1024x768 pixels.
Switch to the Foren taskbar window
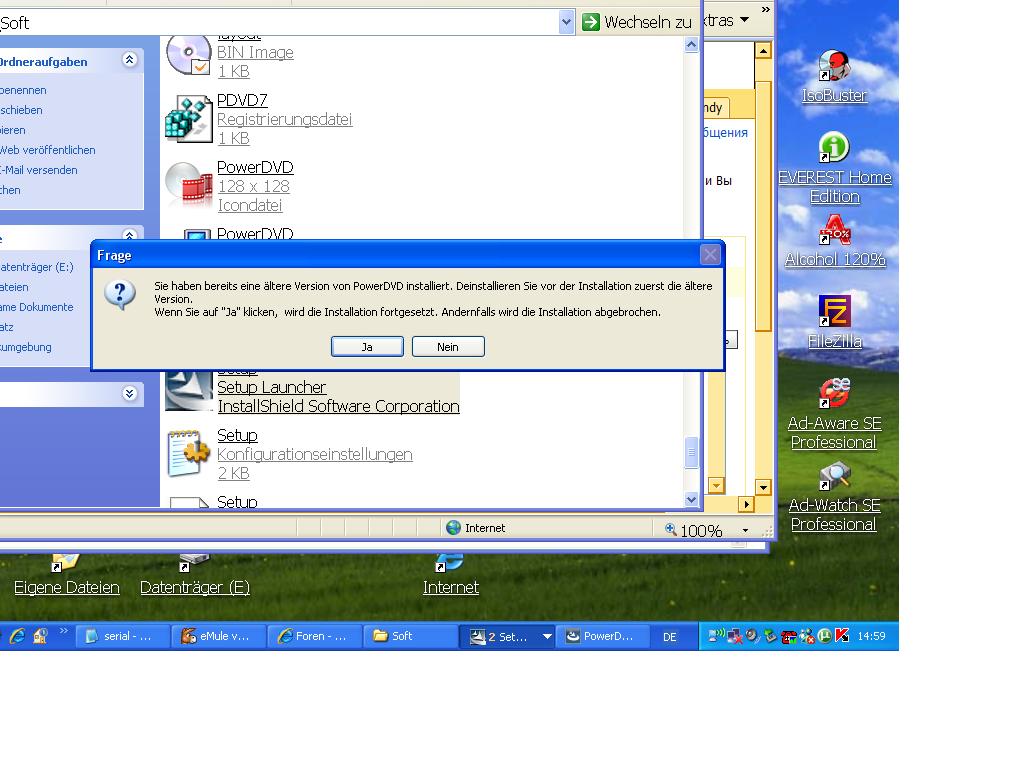click(x=315, y=636)
